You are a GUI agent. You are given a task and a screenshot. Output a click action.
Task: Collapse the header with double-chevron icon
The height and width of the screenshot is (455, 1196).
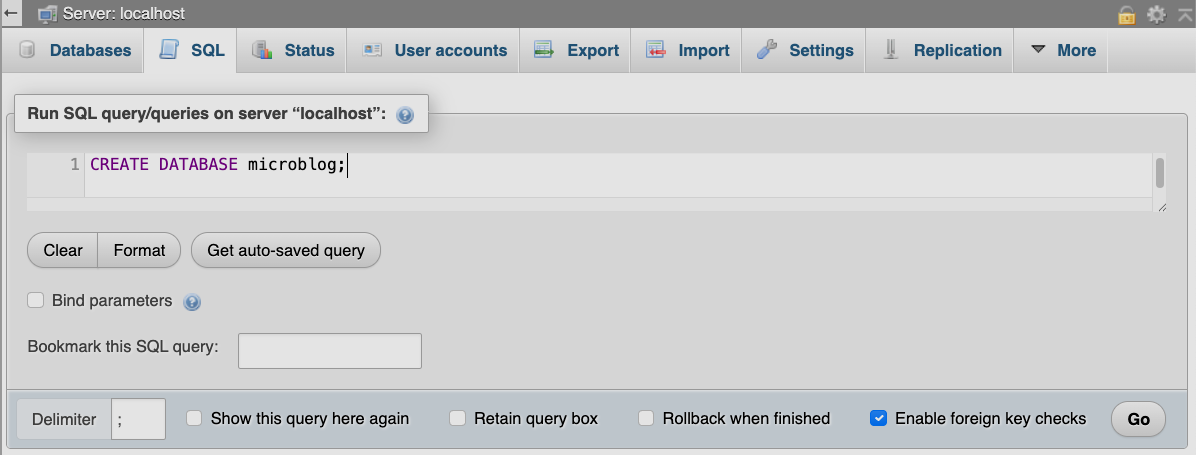(1184, 14)
